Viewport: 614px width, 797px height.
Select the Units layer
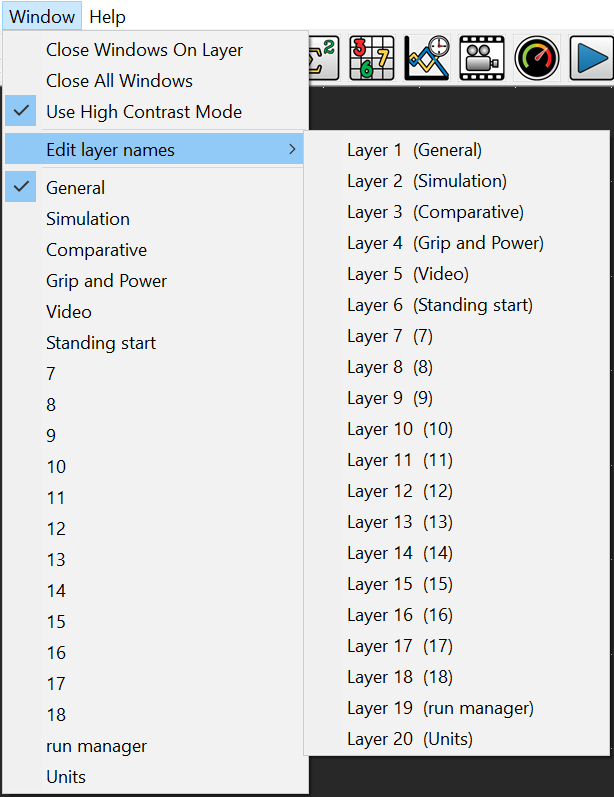pyautogui.click(x=66, y=777)
